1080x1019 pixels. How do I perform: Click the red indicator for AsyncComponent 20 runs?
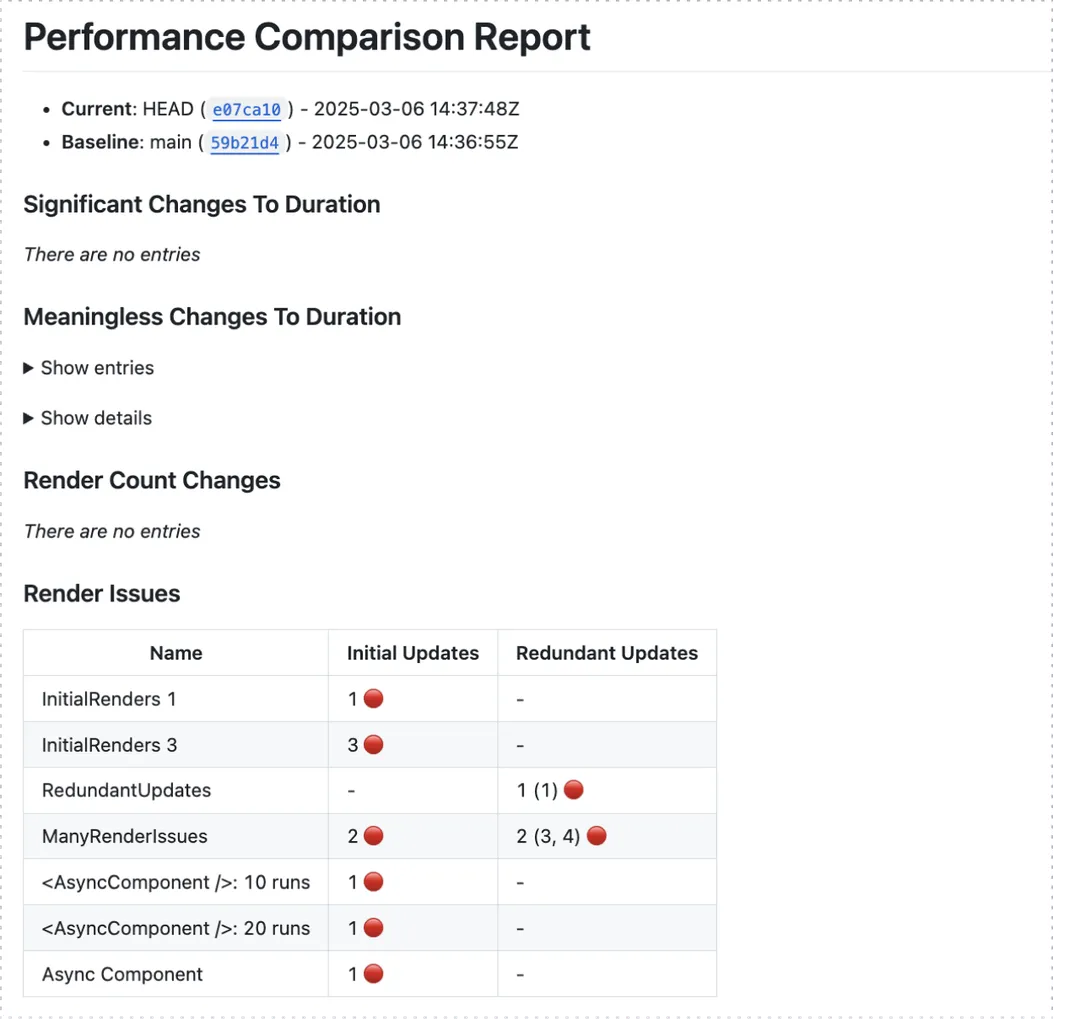click(x=371, y=927)
